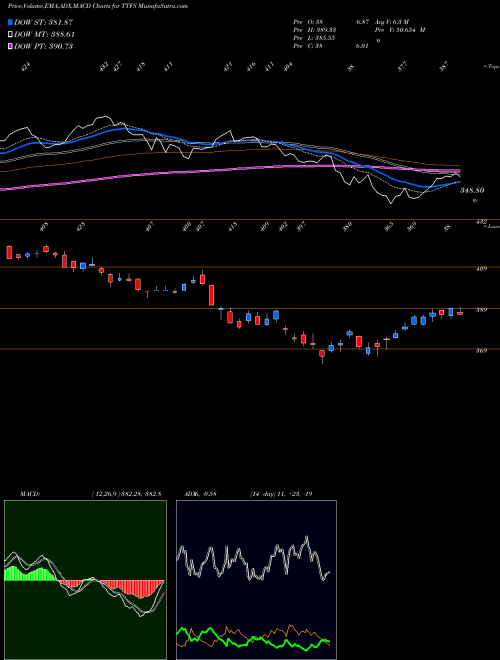Click the 432 price level label

coord(481,221)
